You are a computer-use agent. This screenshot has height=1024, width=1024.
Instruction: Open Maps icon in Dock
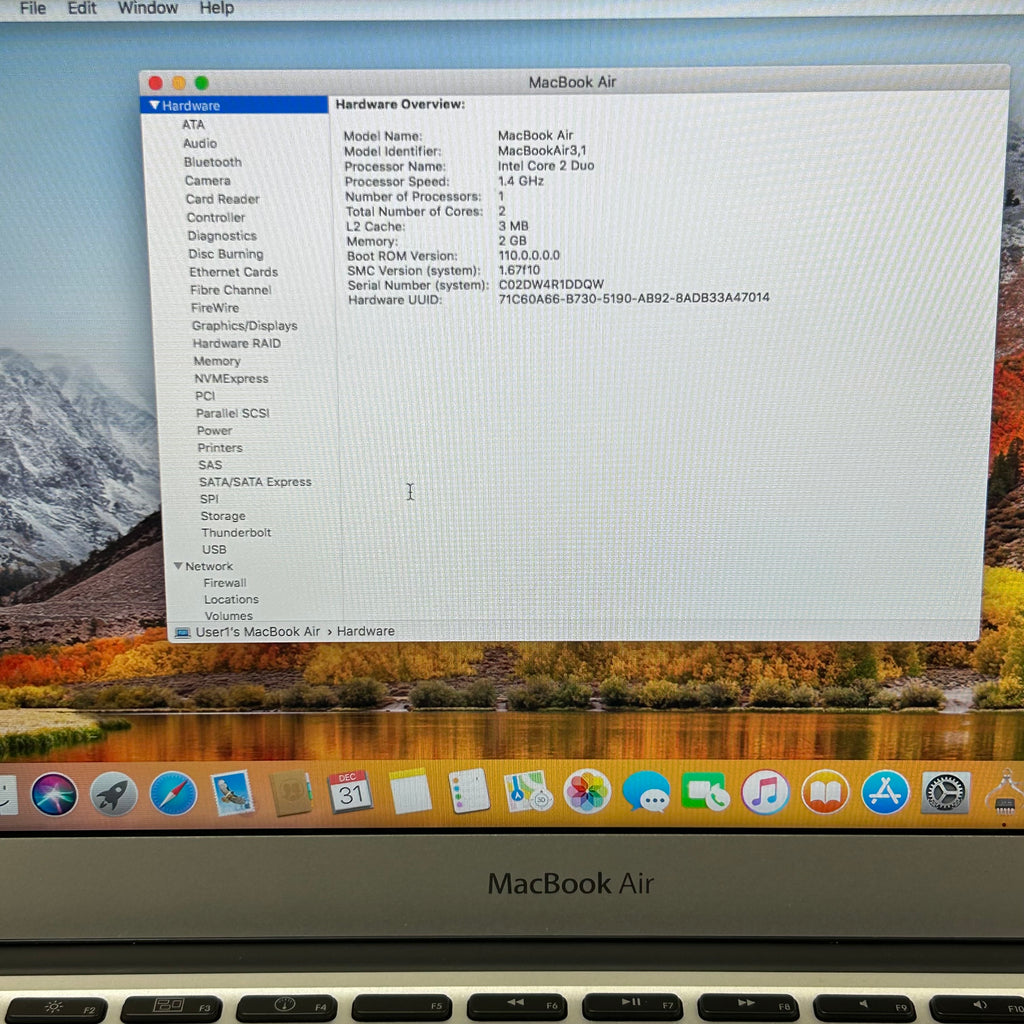click(528, 791)
